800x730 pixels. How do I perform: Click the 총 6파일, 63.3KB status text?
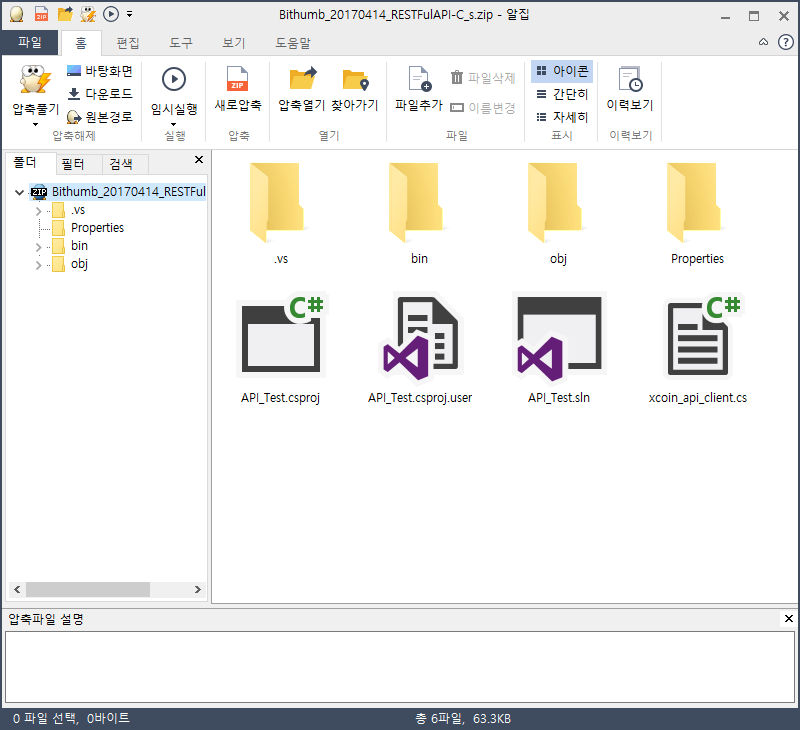[x=463, y=719]
